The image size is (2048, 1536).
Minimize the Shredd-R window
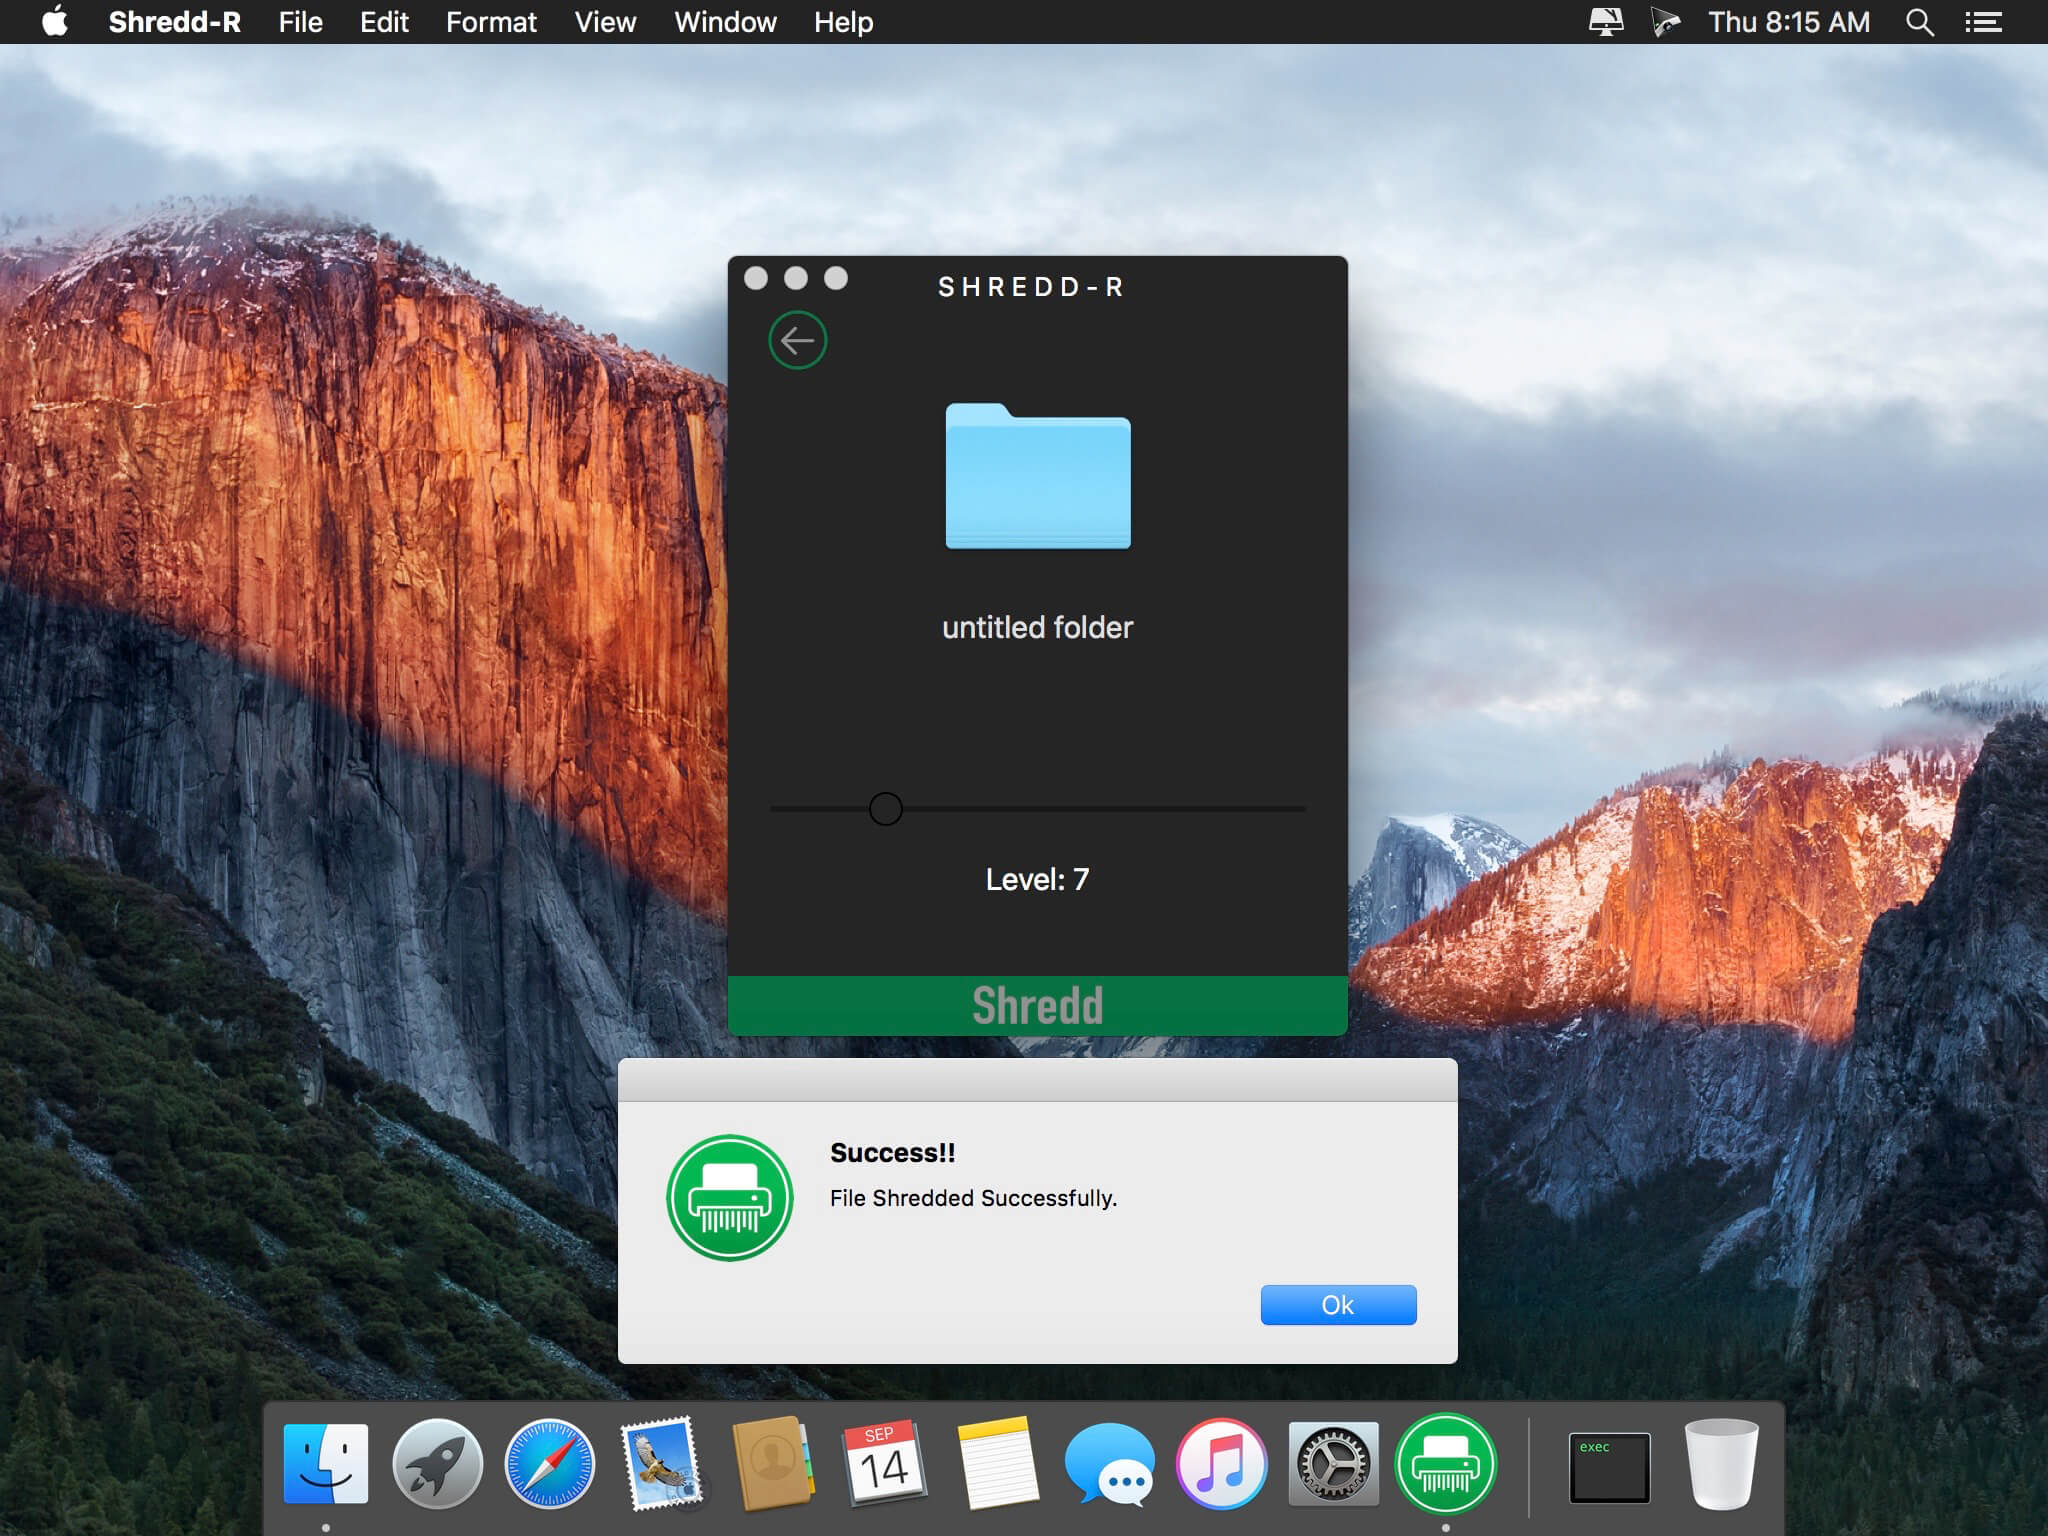click(x=796, y=278)
